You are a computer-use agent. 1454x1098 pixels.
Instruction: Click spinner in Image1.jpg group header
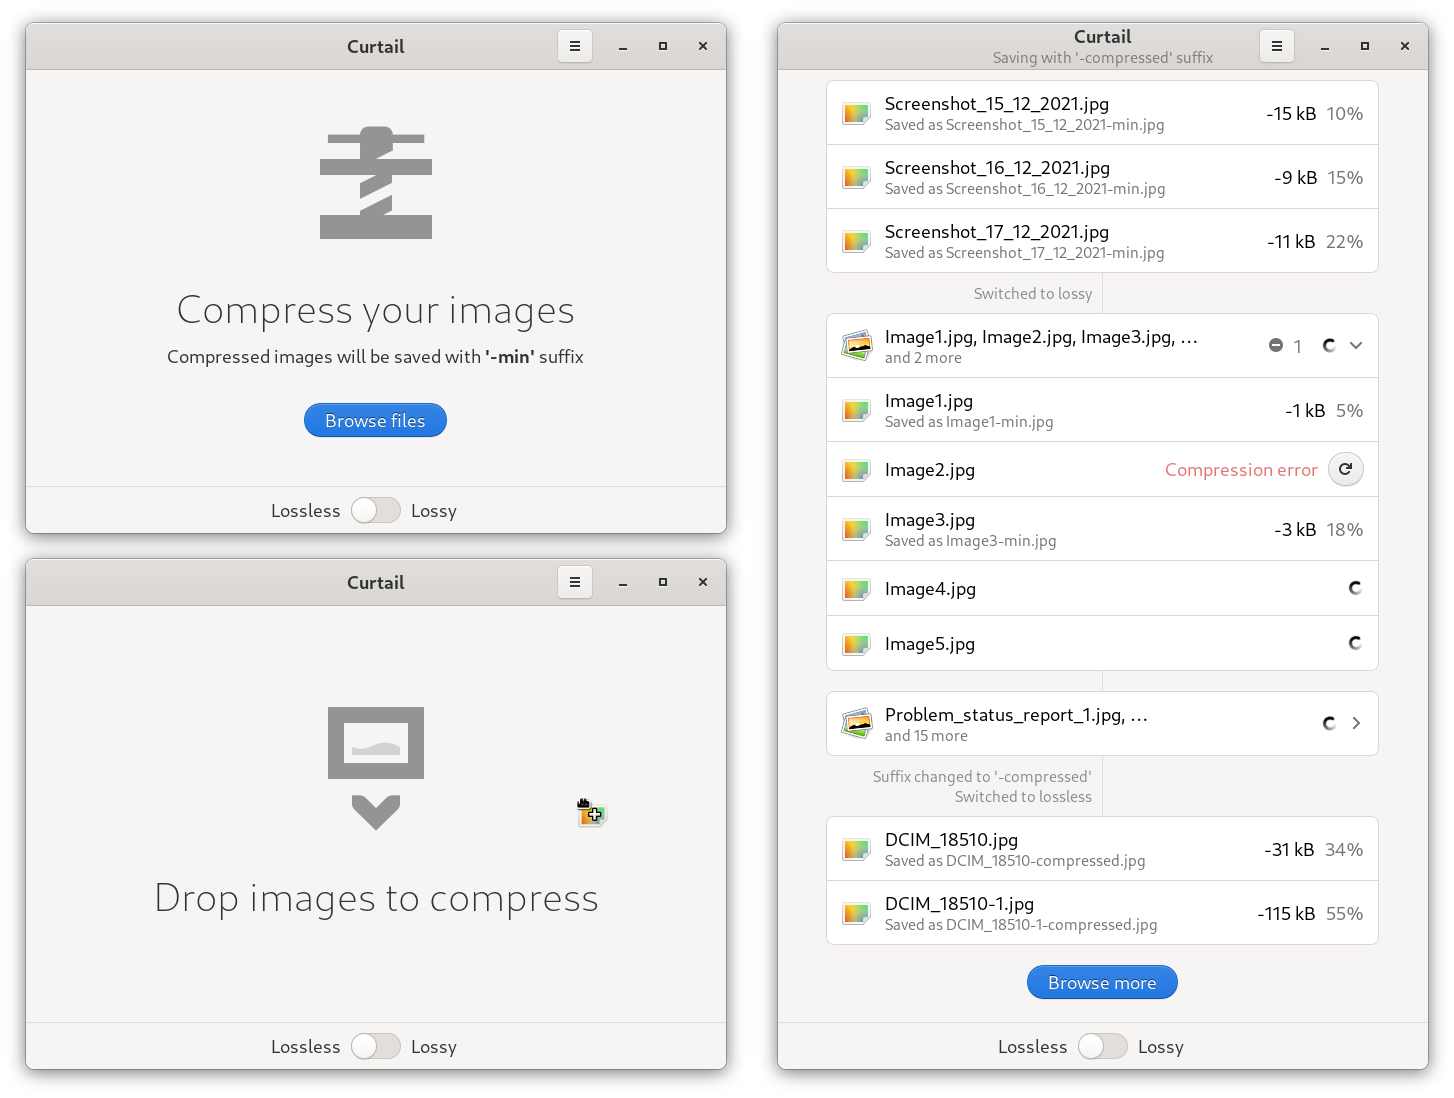1329,345
